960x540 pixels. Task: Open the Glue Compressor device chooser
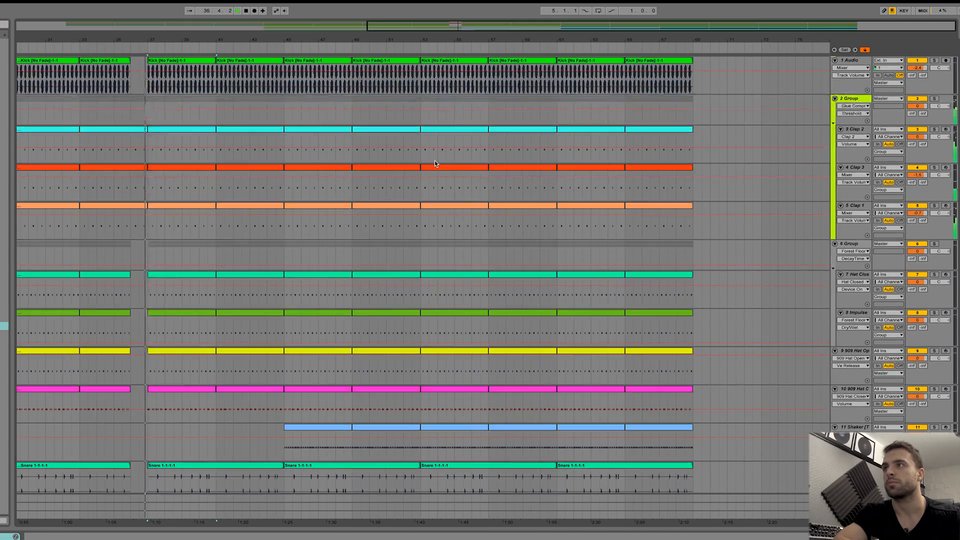point(853,106)
